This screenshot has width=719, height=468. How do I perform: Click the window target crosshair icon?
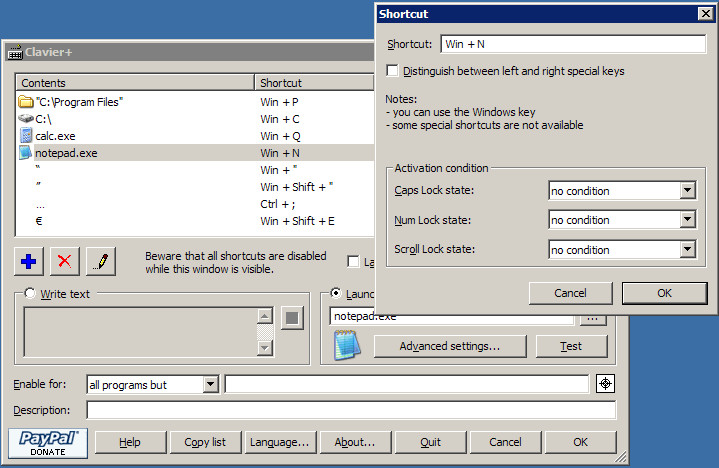[x=605, y=384]
